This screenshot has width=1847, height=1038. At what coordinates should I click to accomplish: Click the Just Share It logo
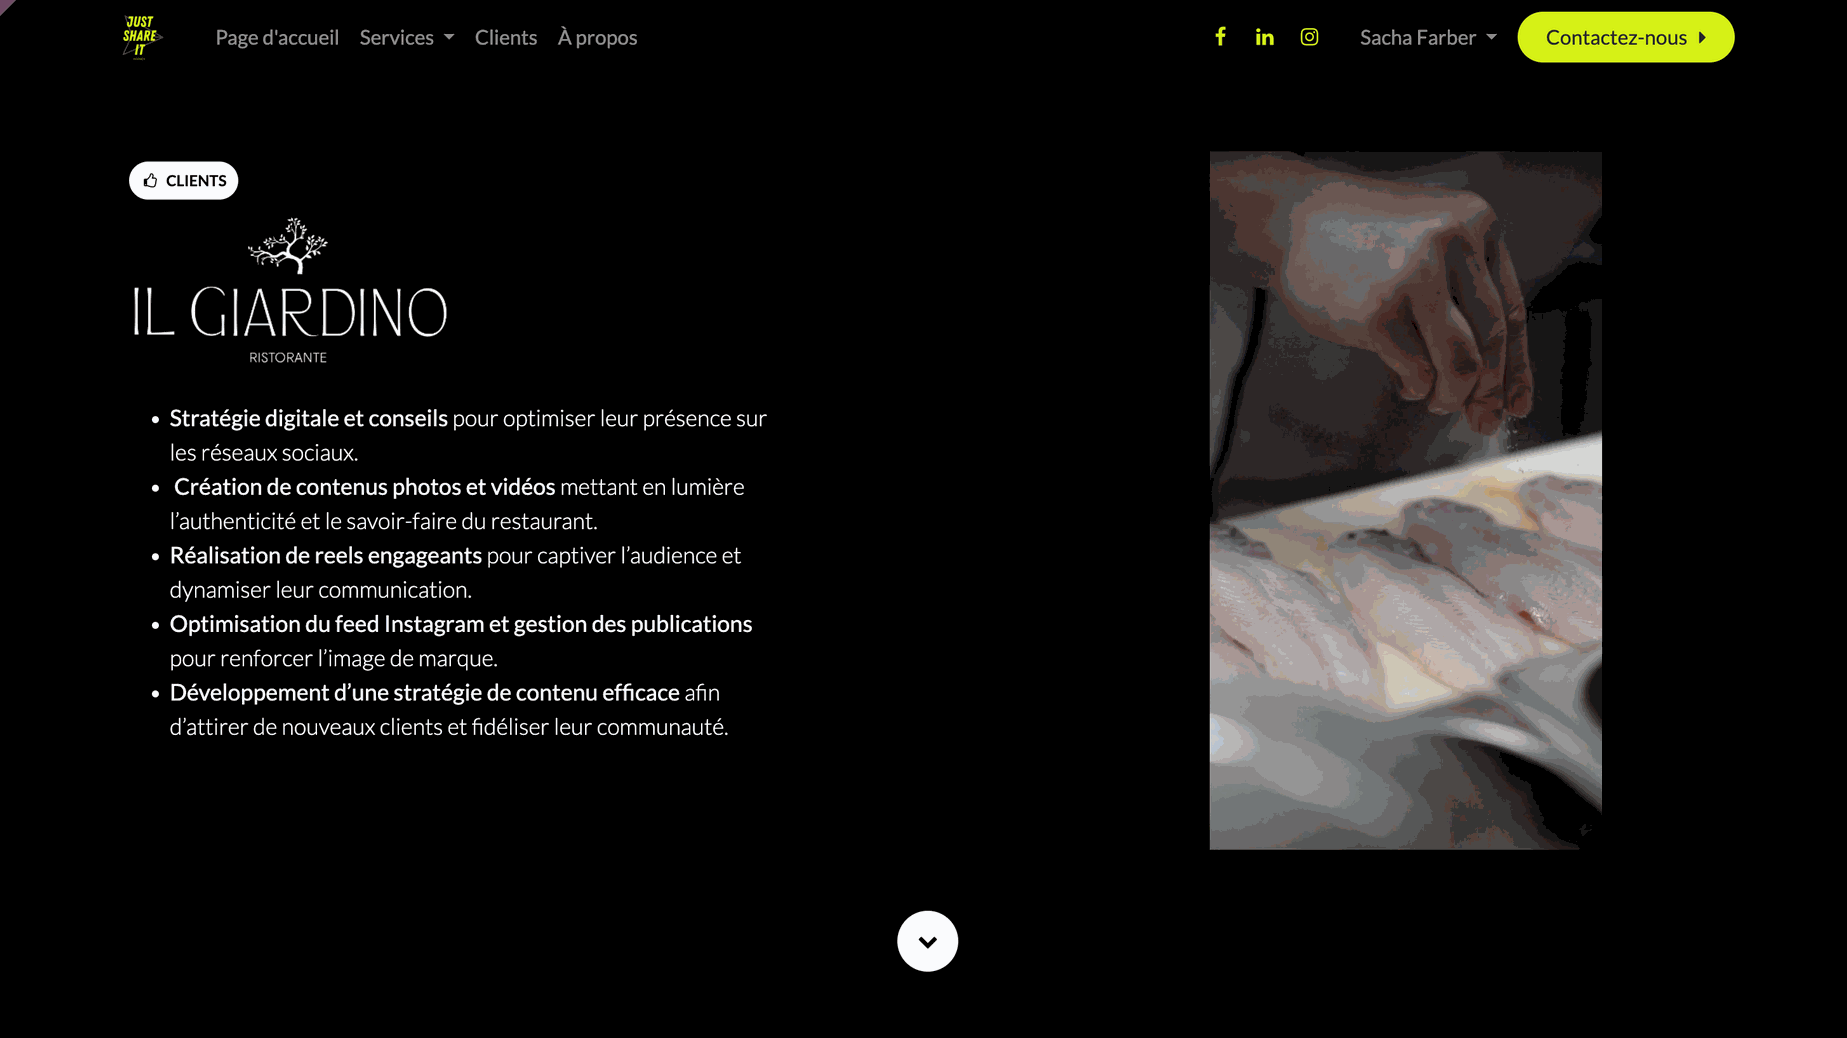click(141, 37)
